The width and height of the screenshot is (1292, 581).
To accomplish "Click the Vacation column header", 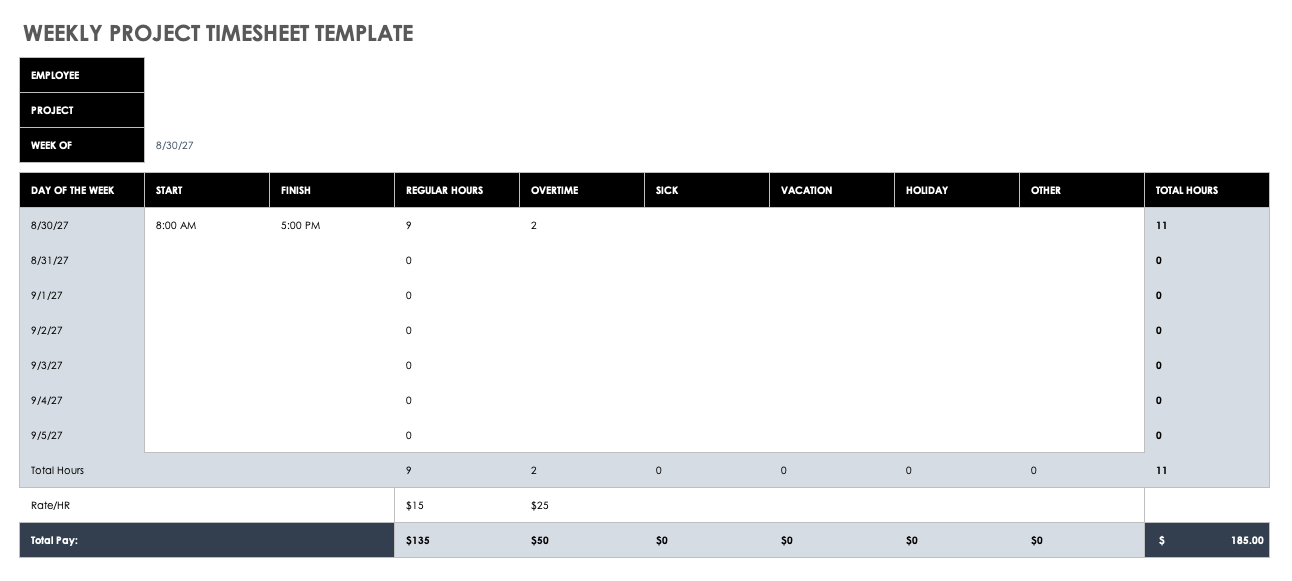I will (x=806, y=190).
